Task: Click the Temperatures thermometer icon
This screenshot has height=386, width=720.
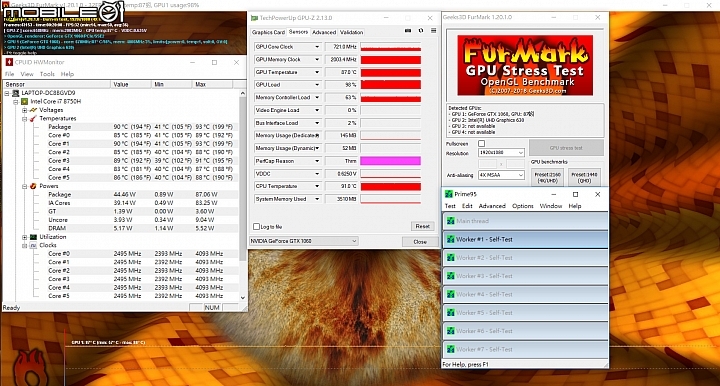Action: click(x=33, y=118)
